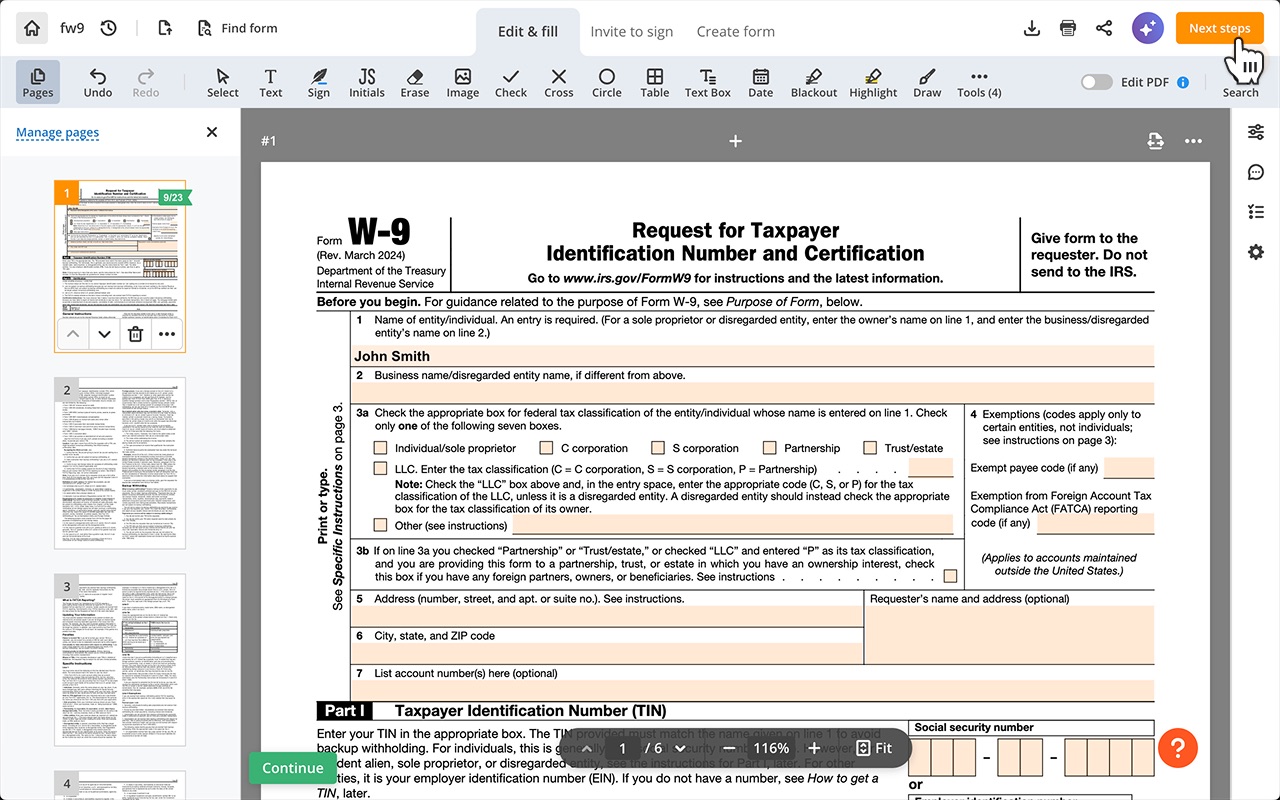Click the Next steps button
Viewport: 1280px width, 800px height.
click(1219, 28)
